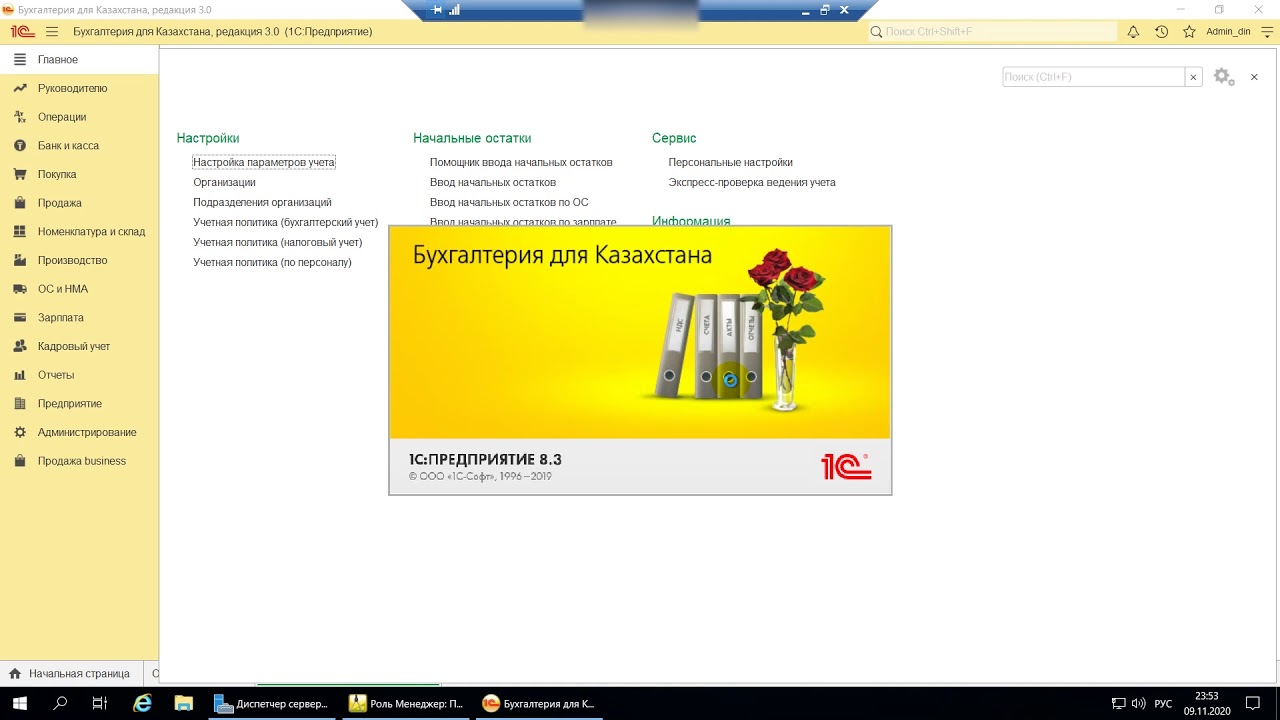Switch to Роль Менеджер taskbar window

[406, 704]
